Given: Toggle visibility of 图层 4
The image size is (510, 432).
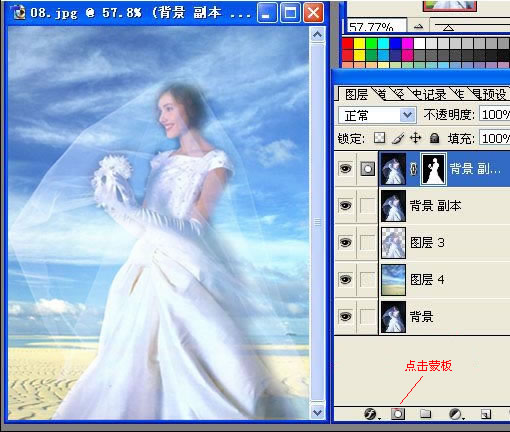Looking at the screenshot, I should pyautogui.click(x=345, y=279).
